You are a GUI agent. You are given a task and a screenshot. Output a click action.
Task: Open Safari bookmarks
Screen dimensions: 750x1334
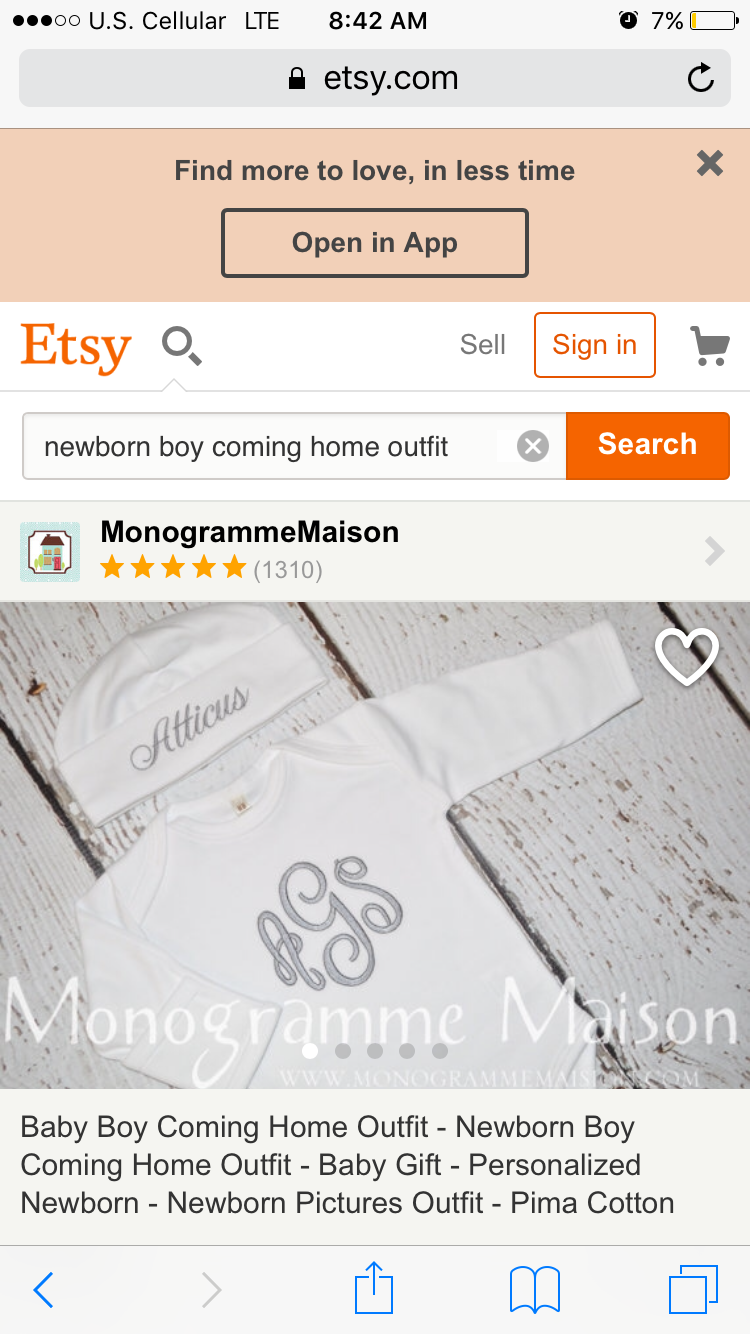point(535,1290)
